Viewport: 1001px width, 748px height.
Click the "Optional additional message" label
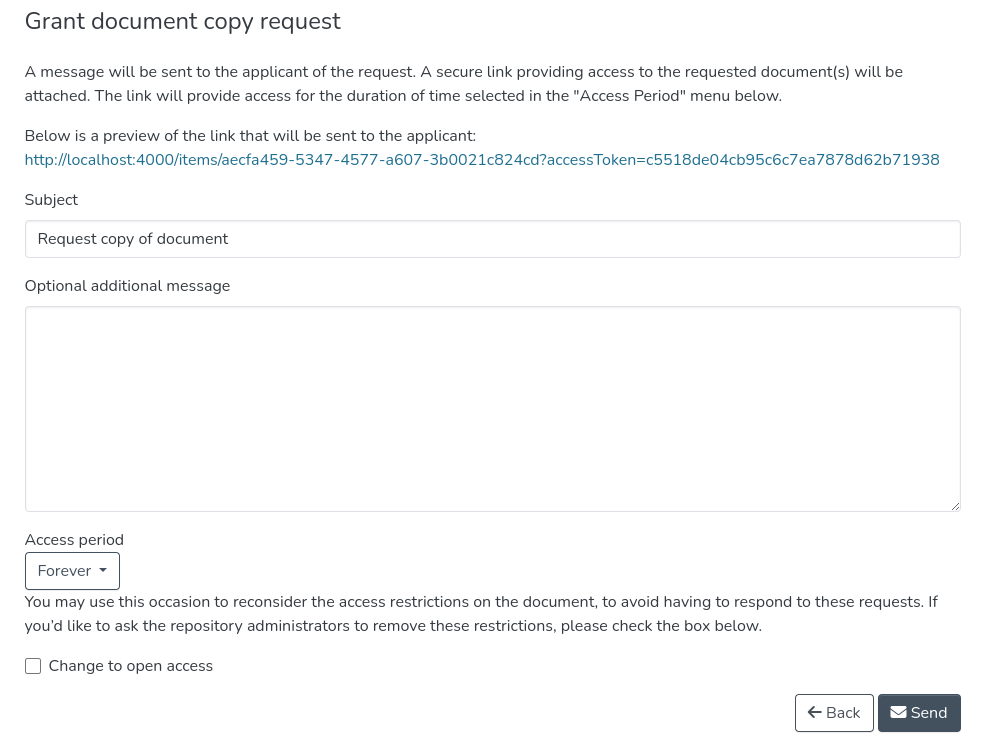[x=127, y=286]
